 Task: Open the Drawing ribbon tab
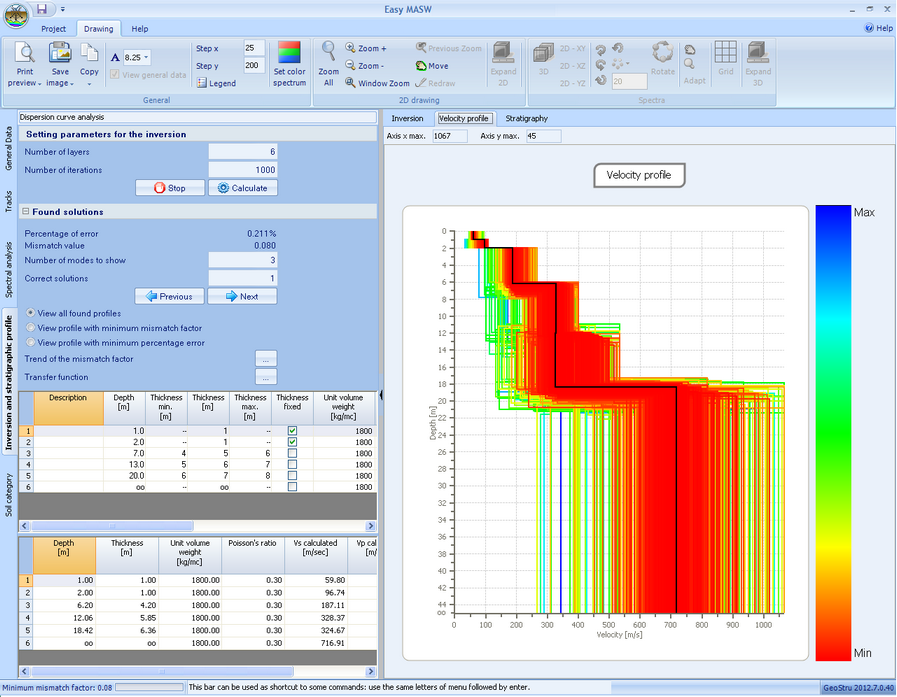coord(98,29)
